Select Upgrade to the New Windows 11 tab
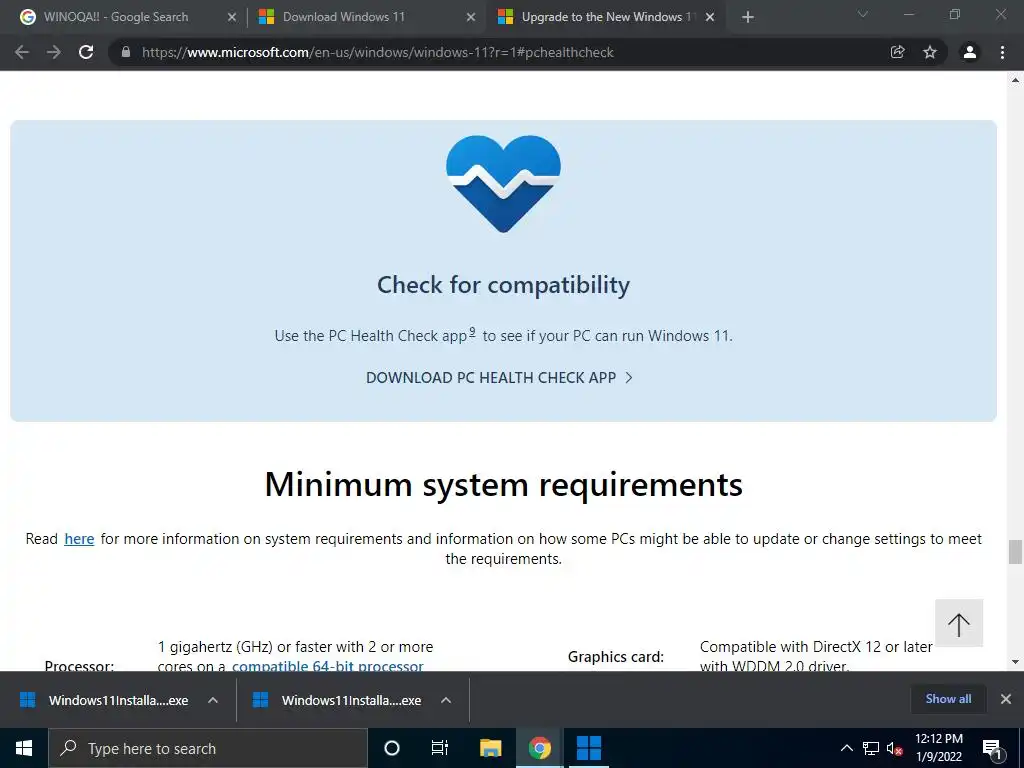The height and width of the screenshot is (768, 1024). (606, 17)
